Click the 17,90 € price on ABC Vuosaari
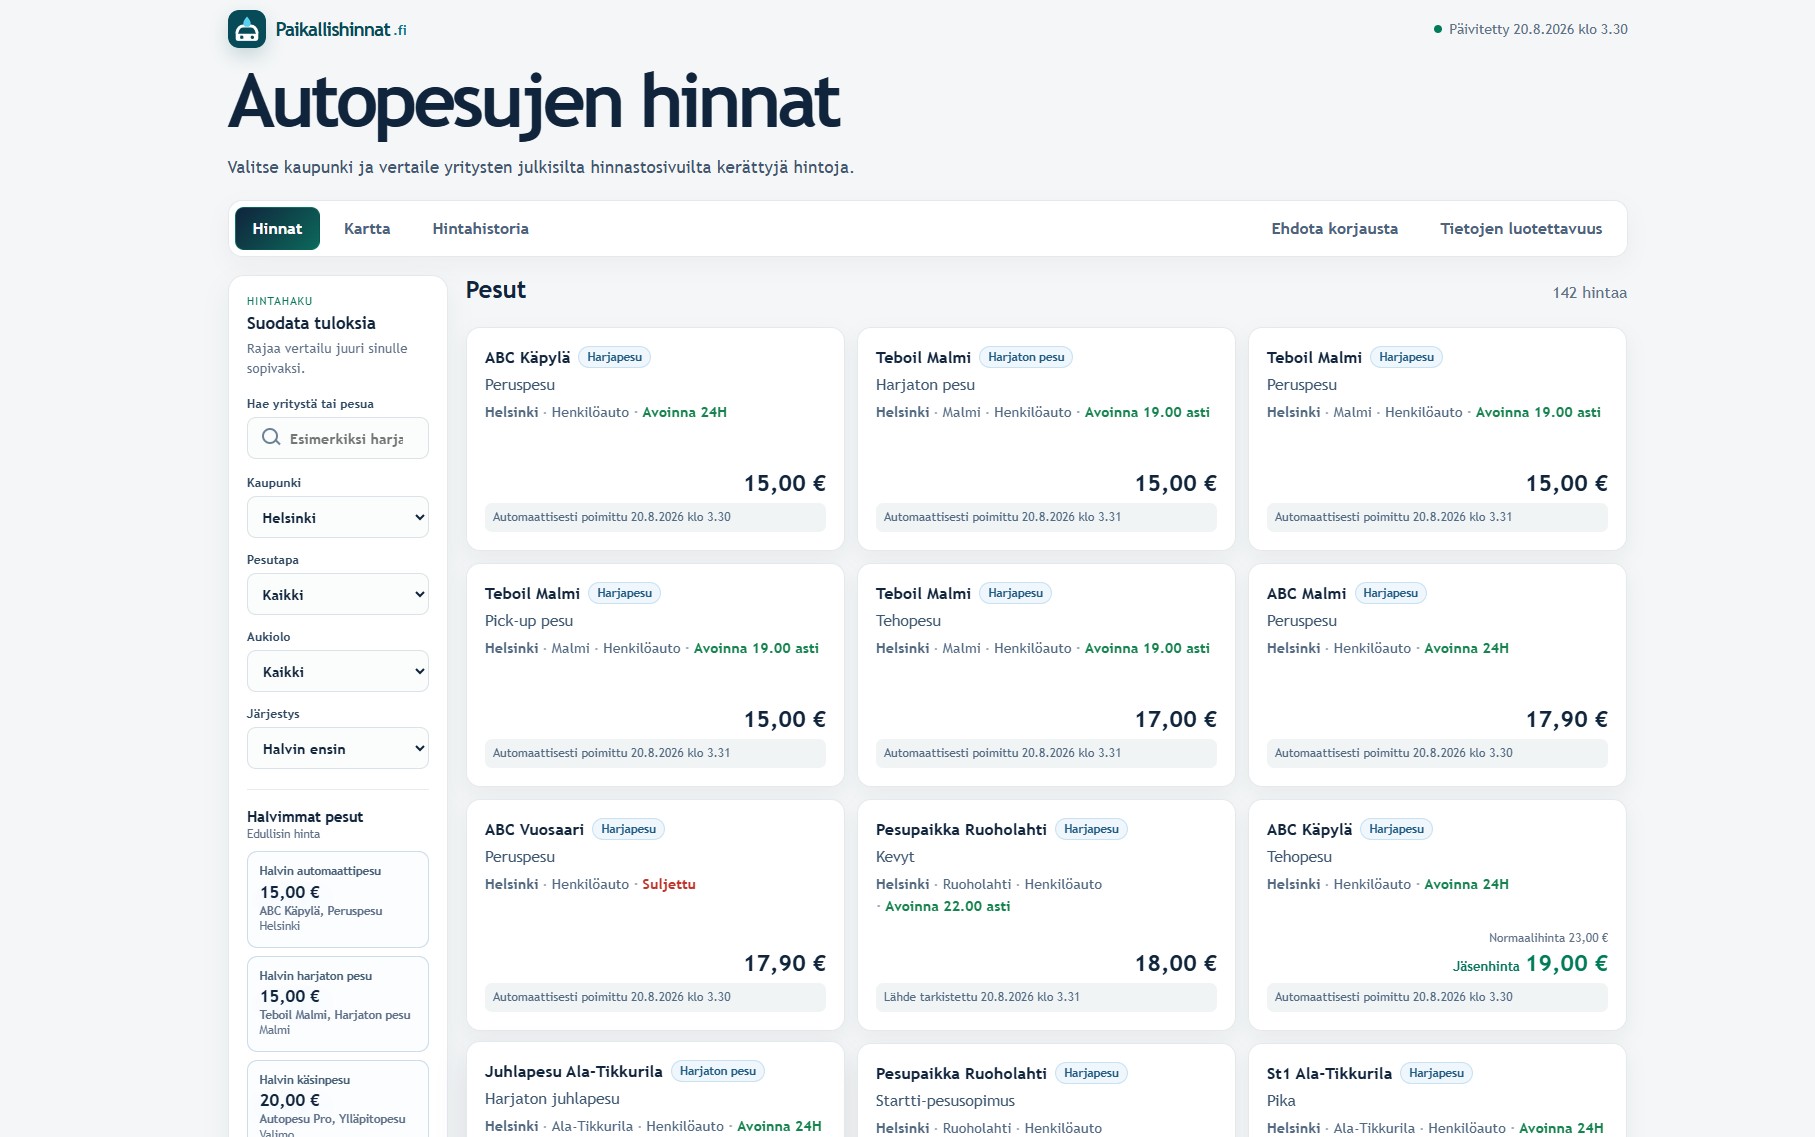Image resolution: width=1815 pixels, height=1137 pixels. click(784, 963)
